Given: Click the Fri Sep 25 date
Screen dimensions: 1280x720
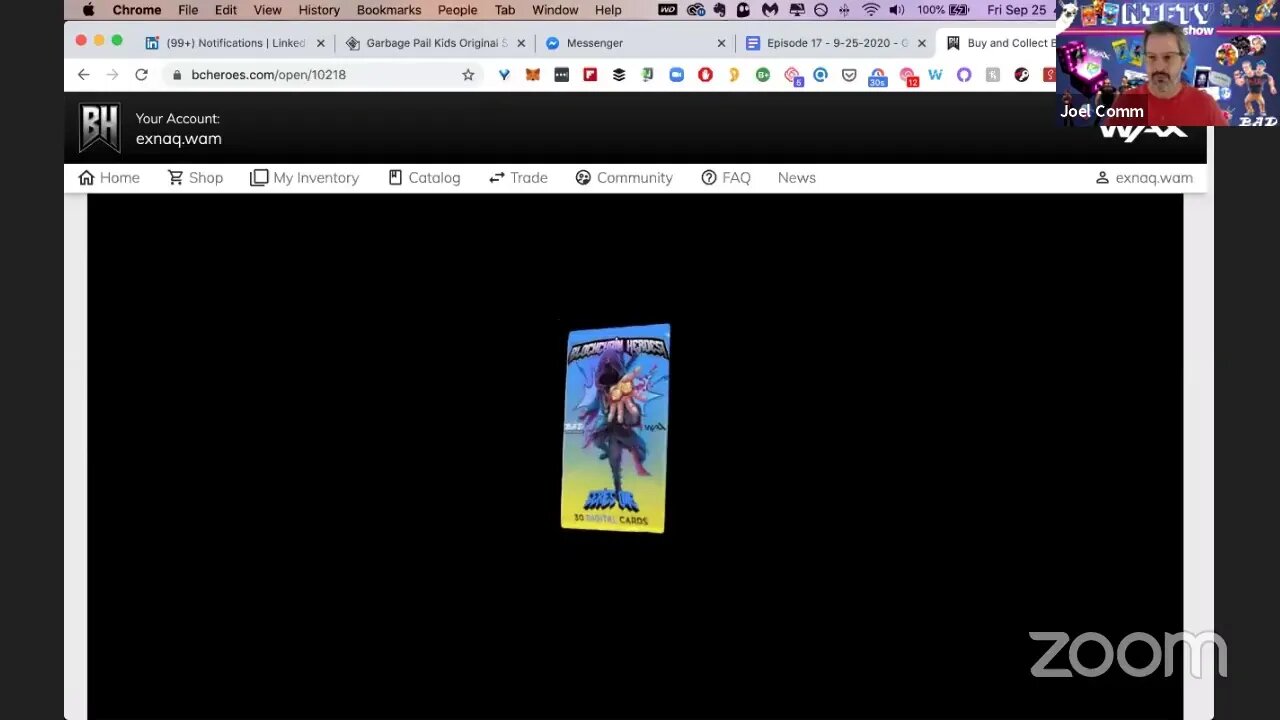Looking at the screenshot, I should coord(1016,10).
